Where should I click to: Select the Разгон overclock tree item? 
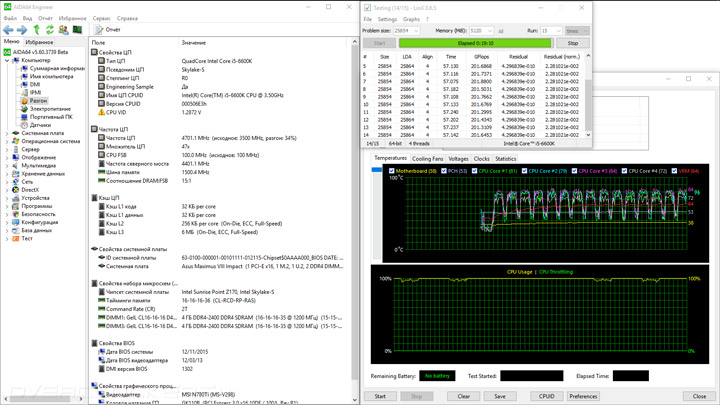[38, 101]
